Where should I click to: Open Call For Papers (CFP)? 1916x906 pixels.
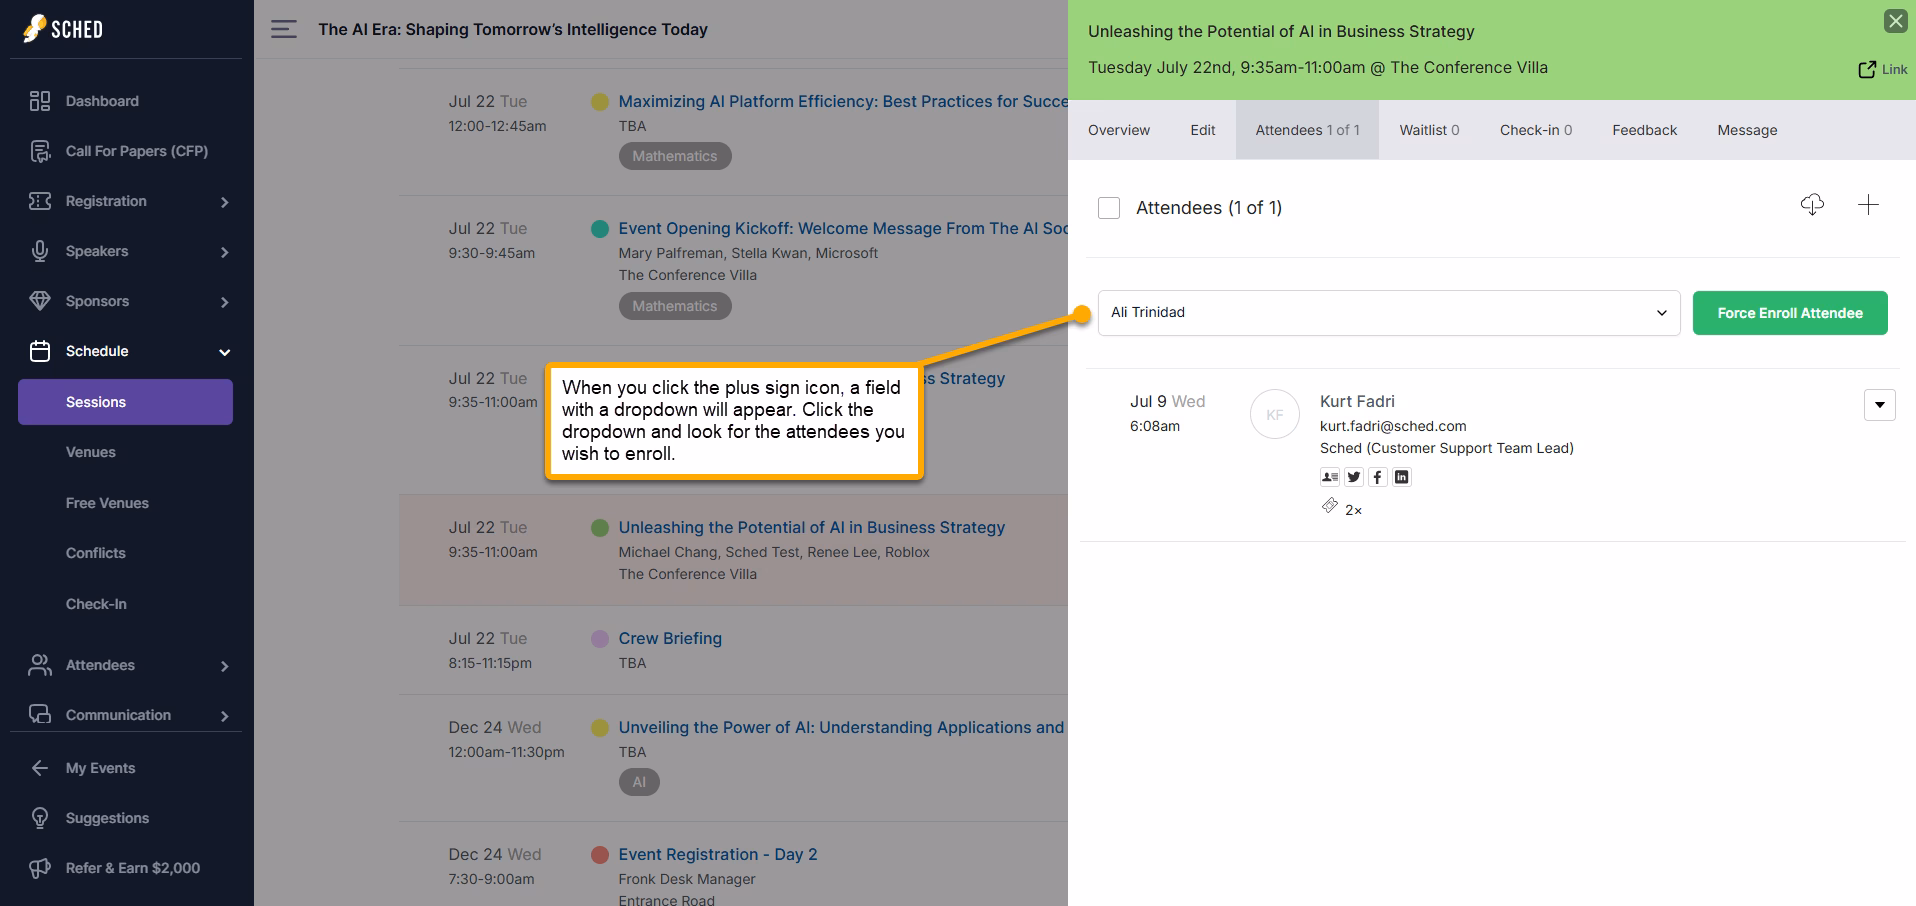point(136,151)
